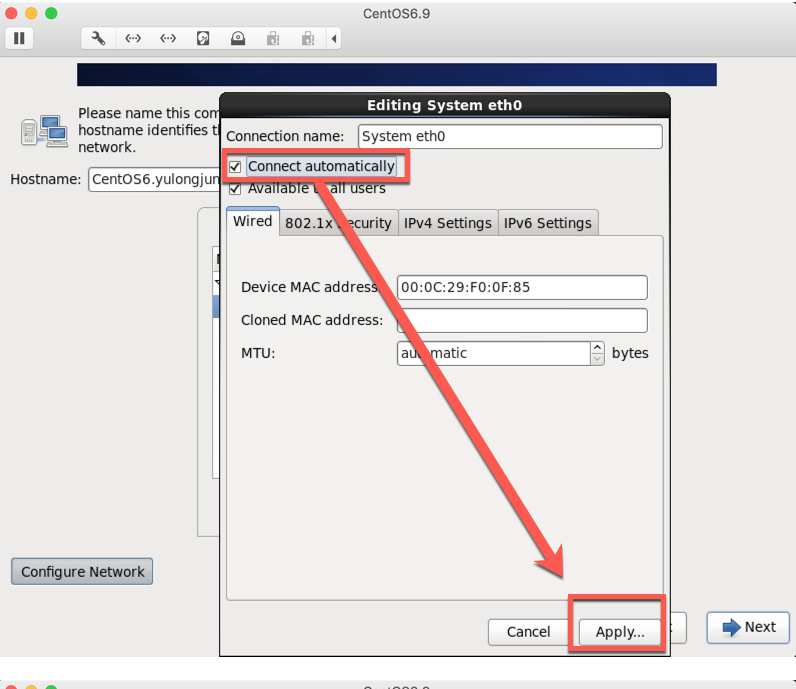Toggle the Available to all users checkbox

(x=235, y=188)
